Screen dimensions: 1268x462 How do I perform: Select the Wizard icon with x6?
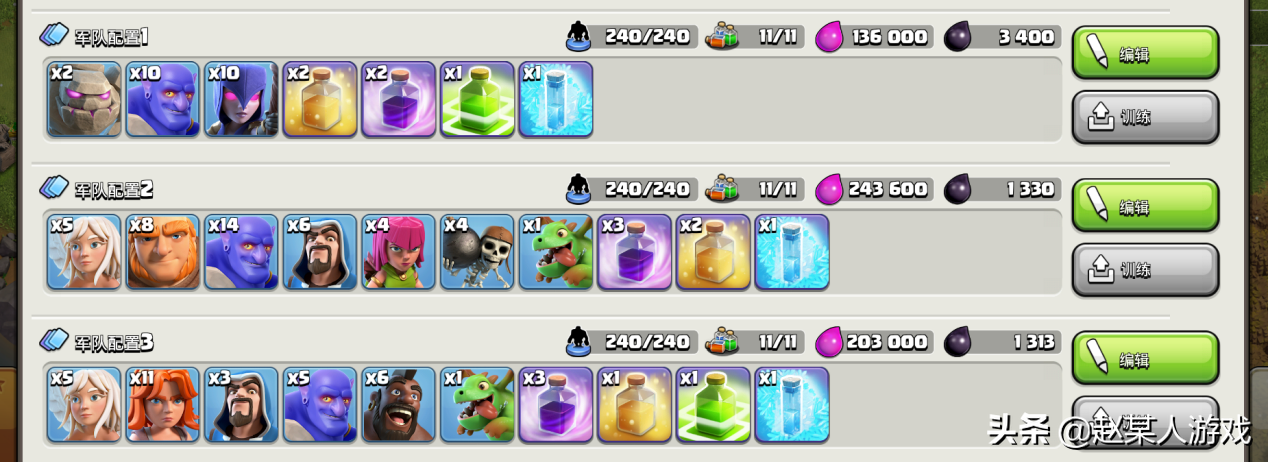pos(320,252)
